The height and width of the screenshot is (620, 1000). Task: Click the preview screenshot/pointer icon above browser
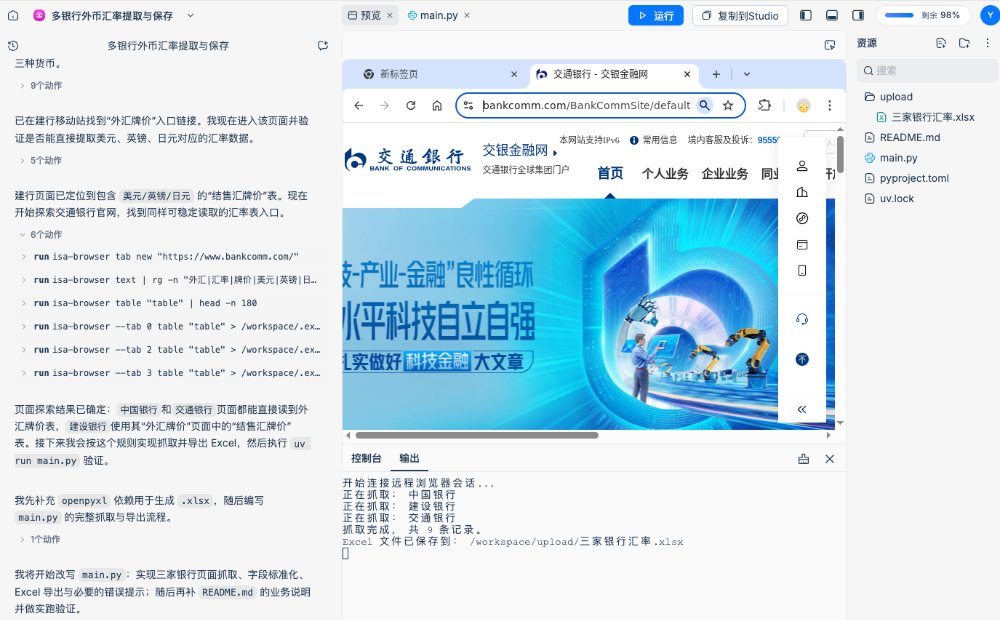coord(830,45)
